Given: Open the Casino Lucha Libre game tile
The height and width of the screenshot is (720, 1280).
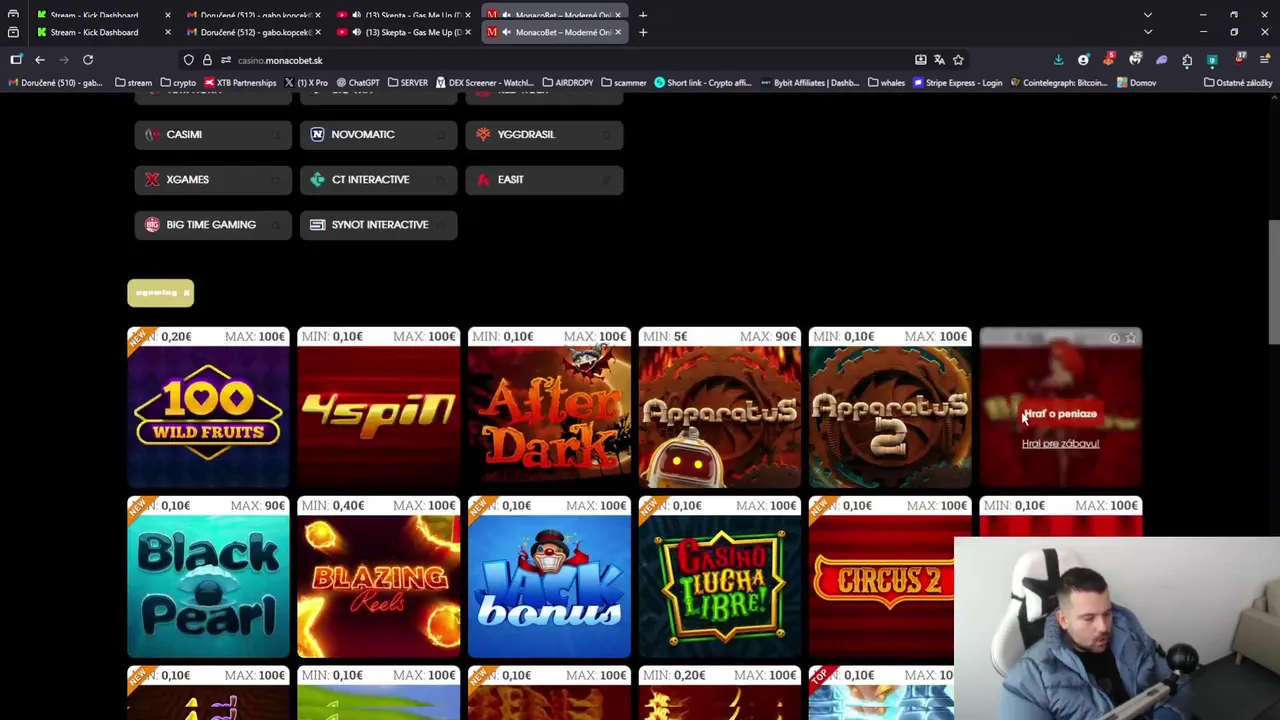Looking at the screenshot, I should pyautogui.click(x=720, y=577).
